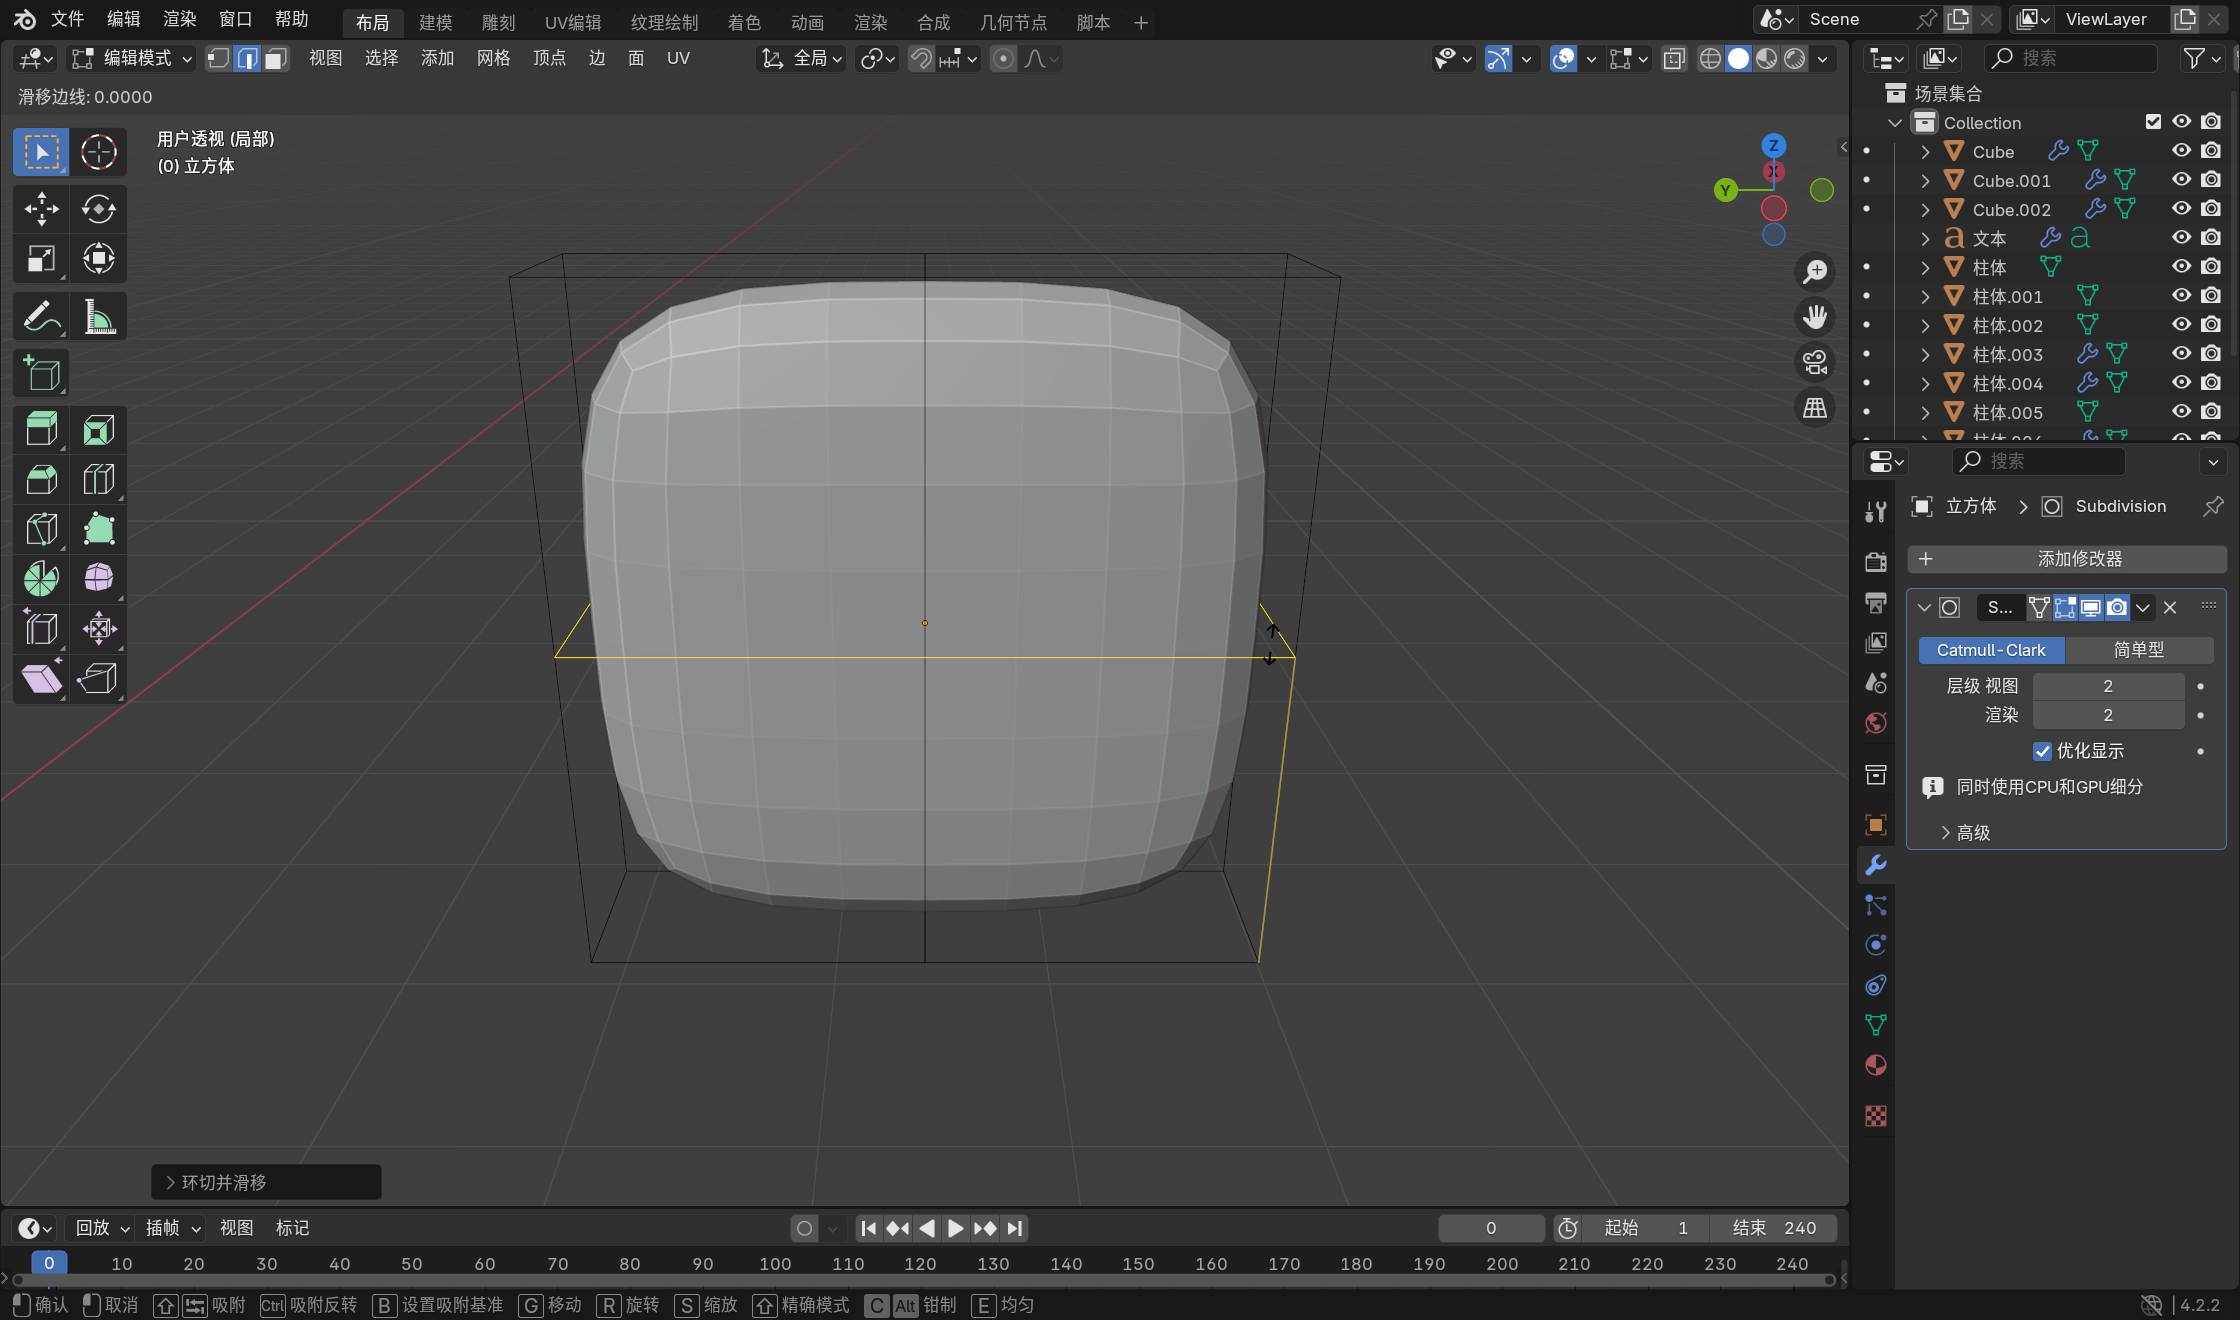This screenshot has height=1320, width=2240.
Task: Uncheck the 优化显示 checkbox
Action: point(2042,751)
